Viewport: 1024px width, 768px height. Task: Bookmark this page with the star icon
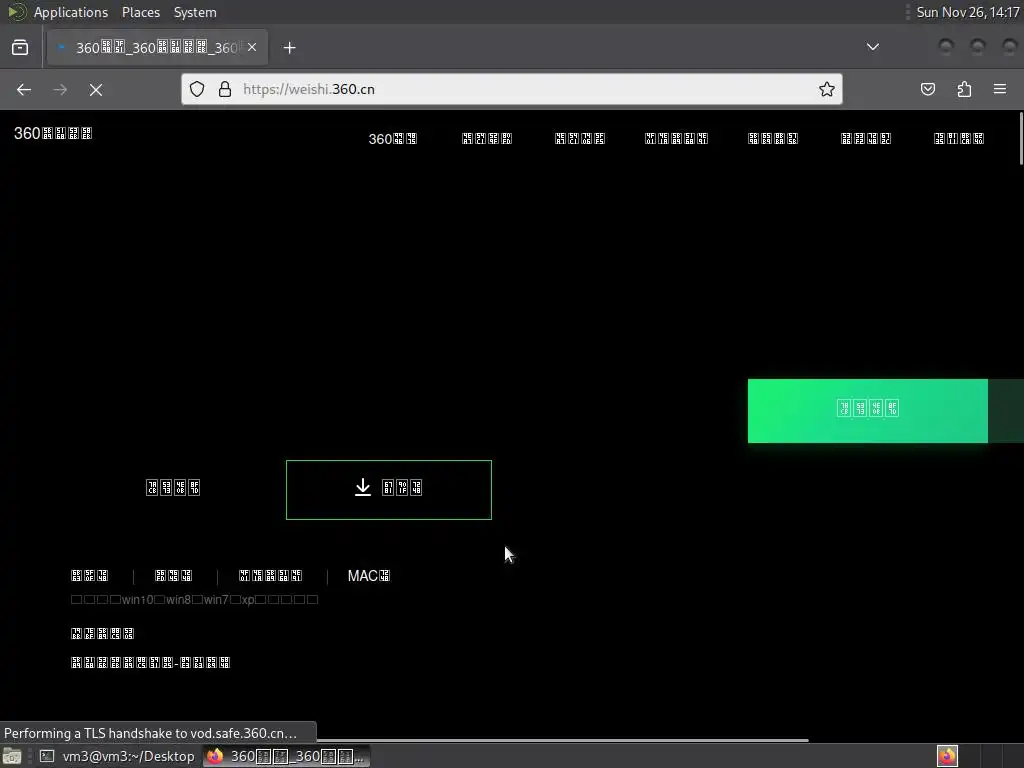tap(827, 89)
